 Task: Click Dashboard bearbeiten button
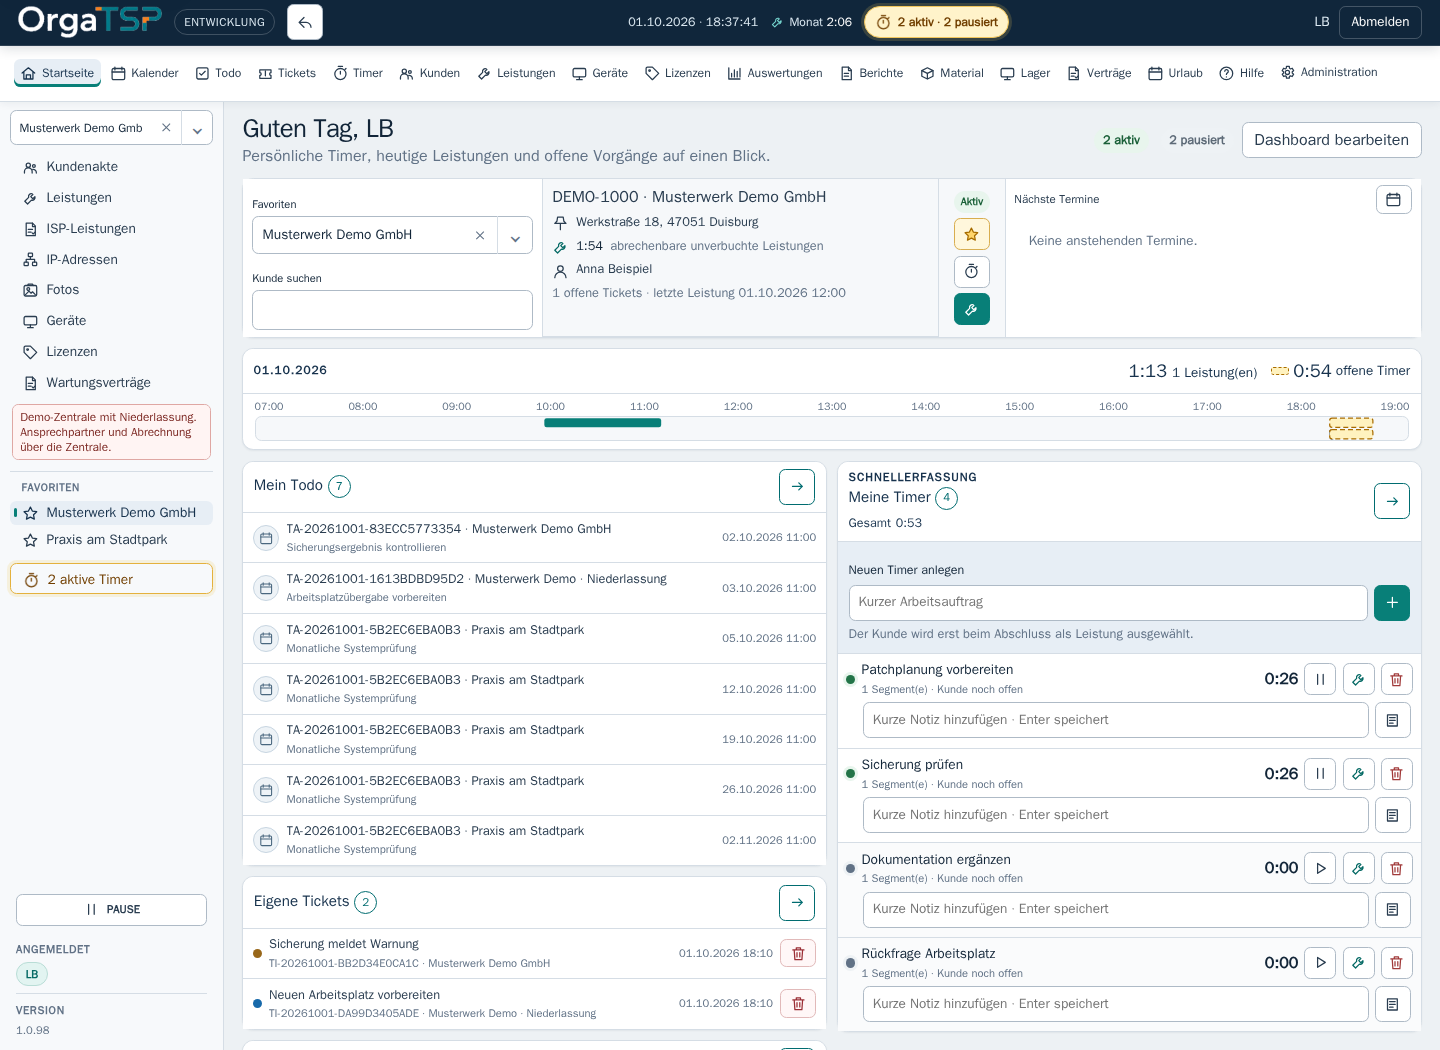click(1332, 140)
